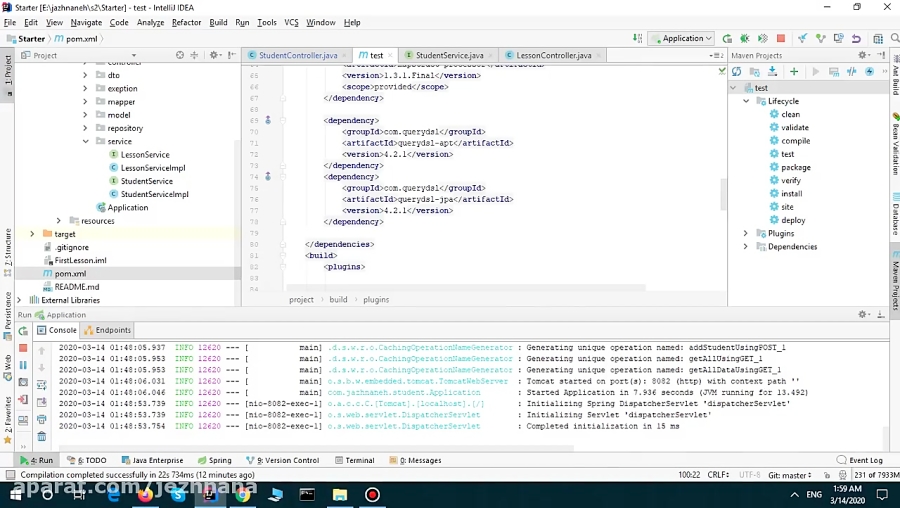
Task: Reimport all Maven projects
Action: click(x=736, y=72)
